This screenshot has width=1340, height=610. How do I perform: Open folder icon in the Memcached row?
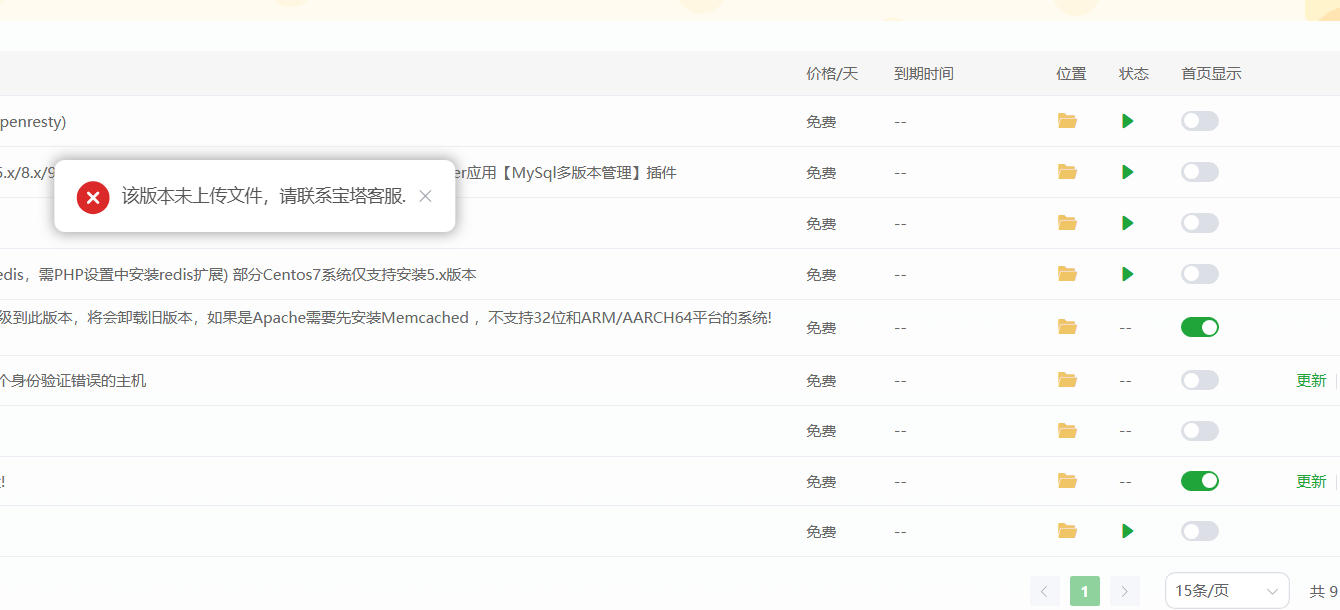(1067, 327)
